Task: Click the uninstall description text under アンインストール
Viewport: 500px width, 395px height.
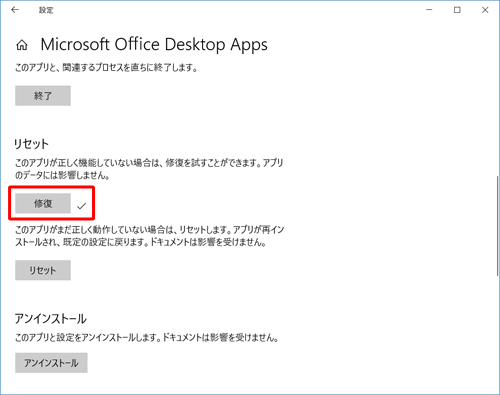Action: [x=147, y=338]
